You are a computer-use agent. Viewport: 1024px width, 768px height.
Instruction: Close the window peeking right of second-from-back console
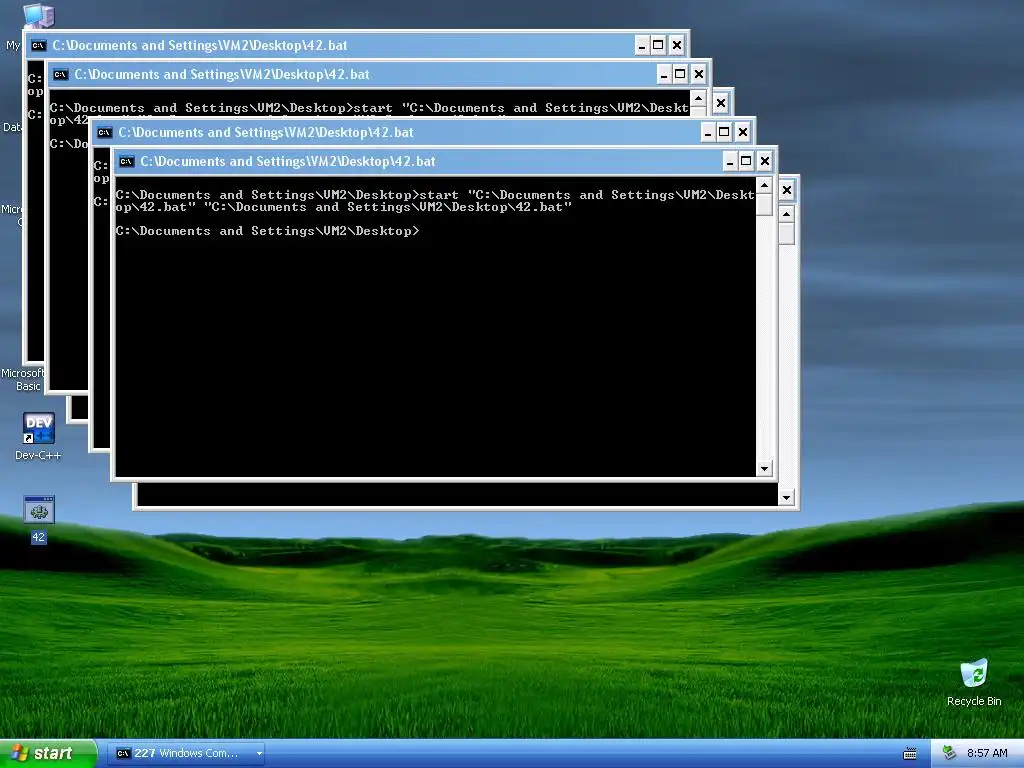[x=721, y=103]
